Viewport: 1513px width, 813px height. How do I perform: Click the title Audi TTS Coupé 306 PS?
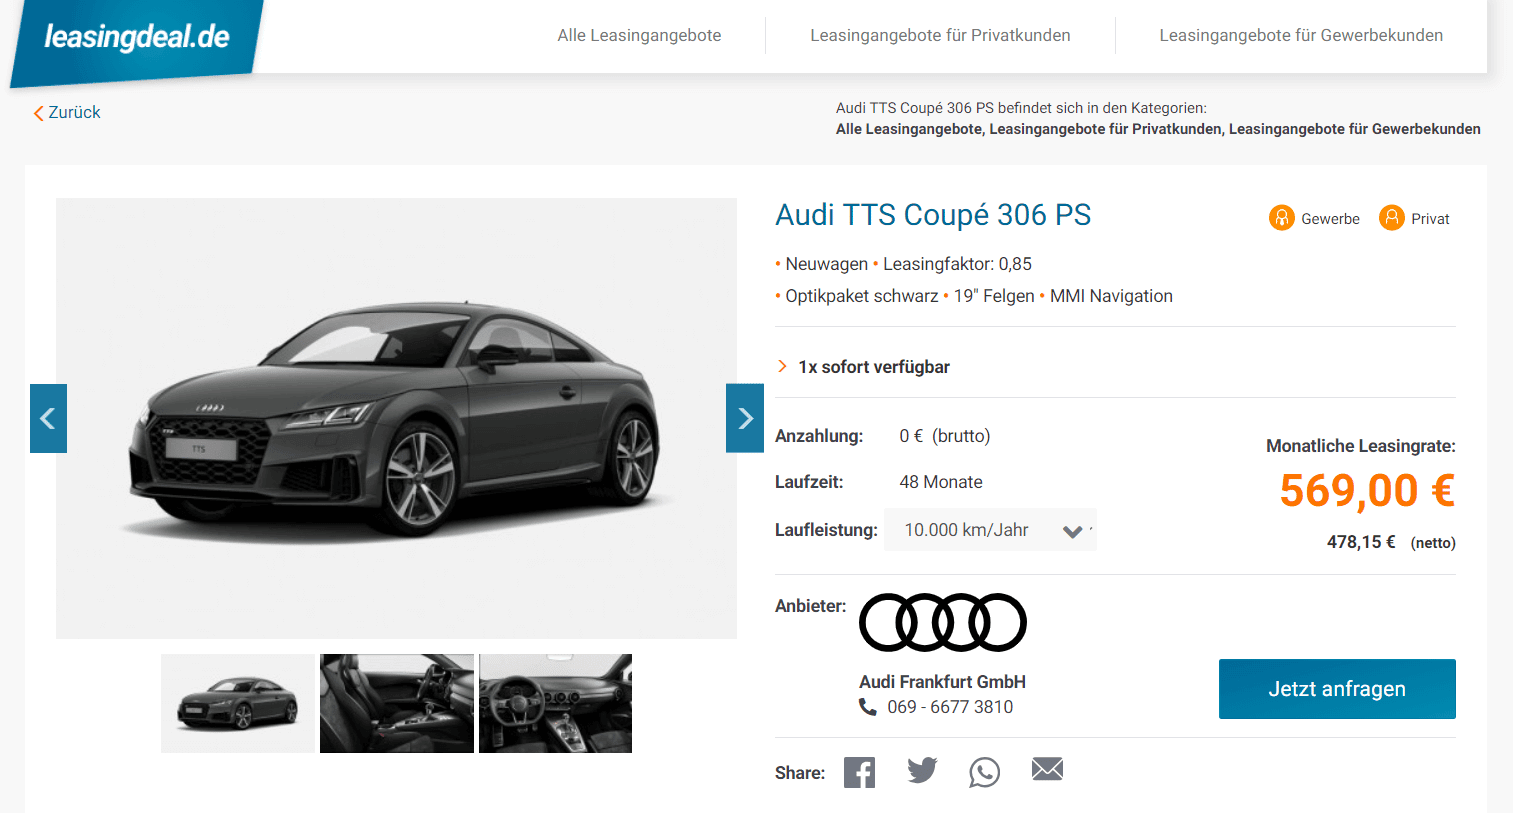(933, 215)
